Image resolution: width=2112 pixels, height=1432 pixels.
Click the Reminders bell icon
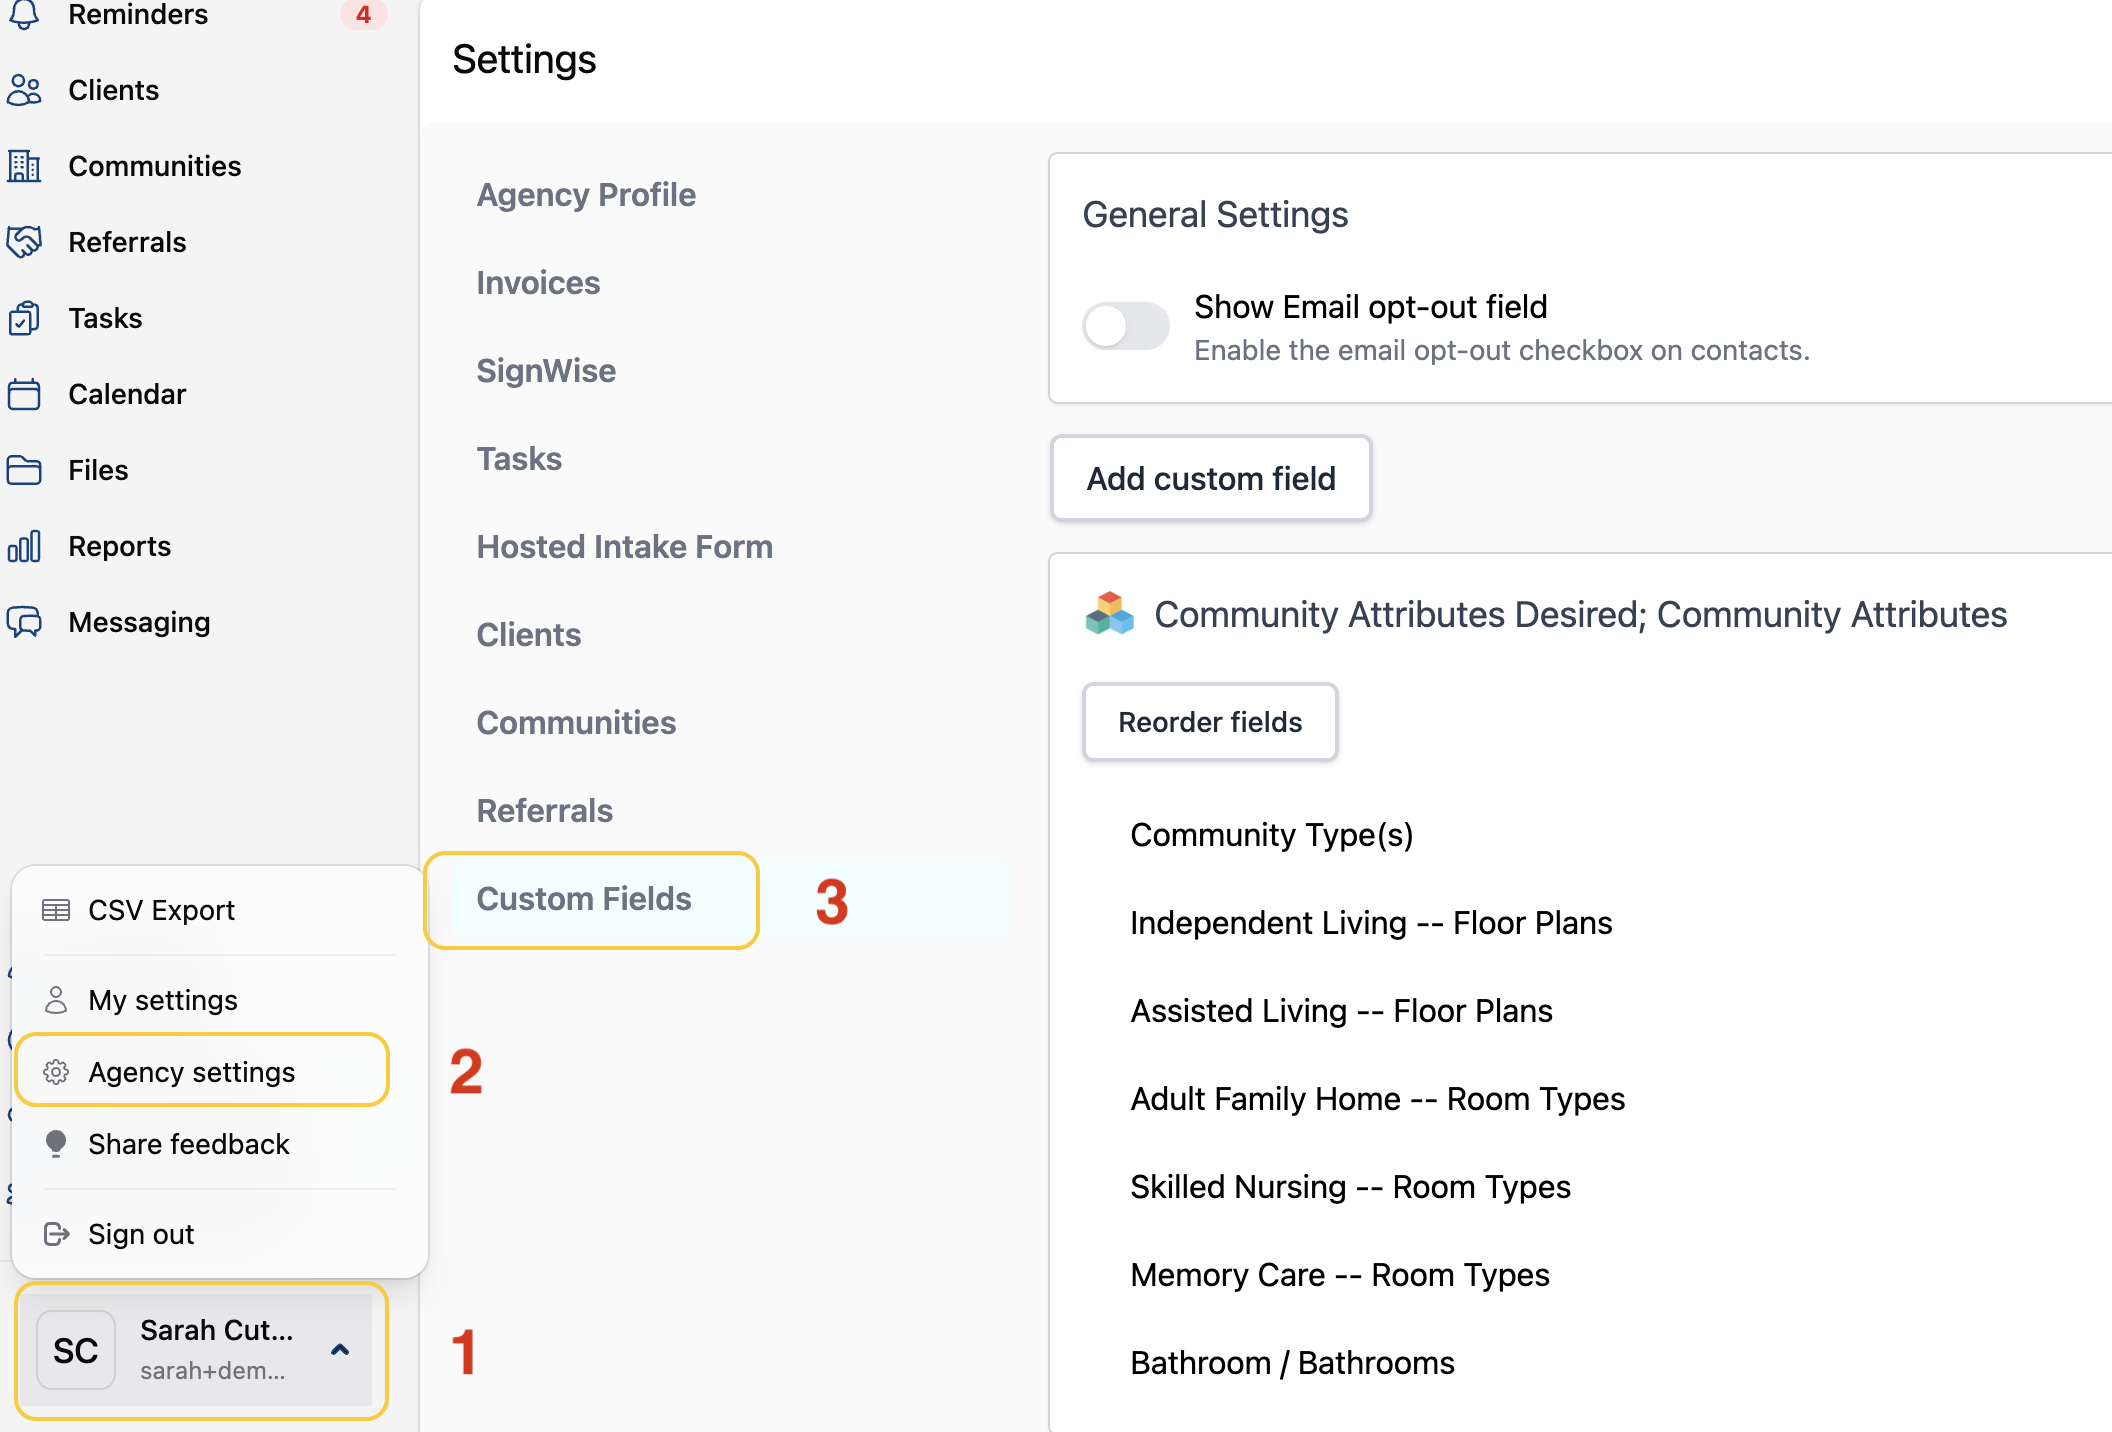click(x=24, y=14)
